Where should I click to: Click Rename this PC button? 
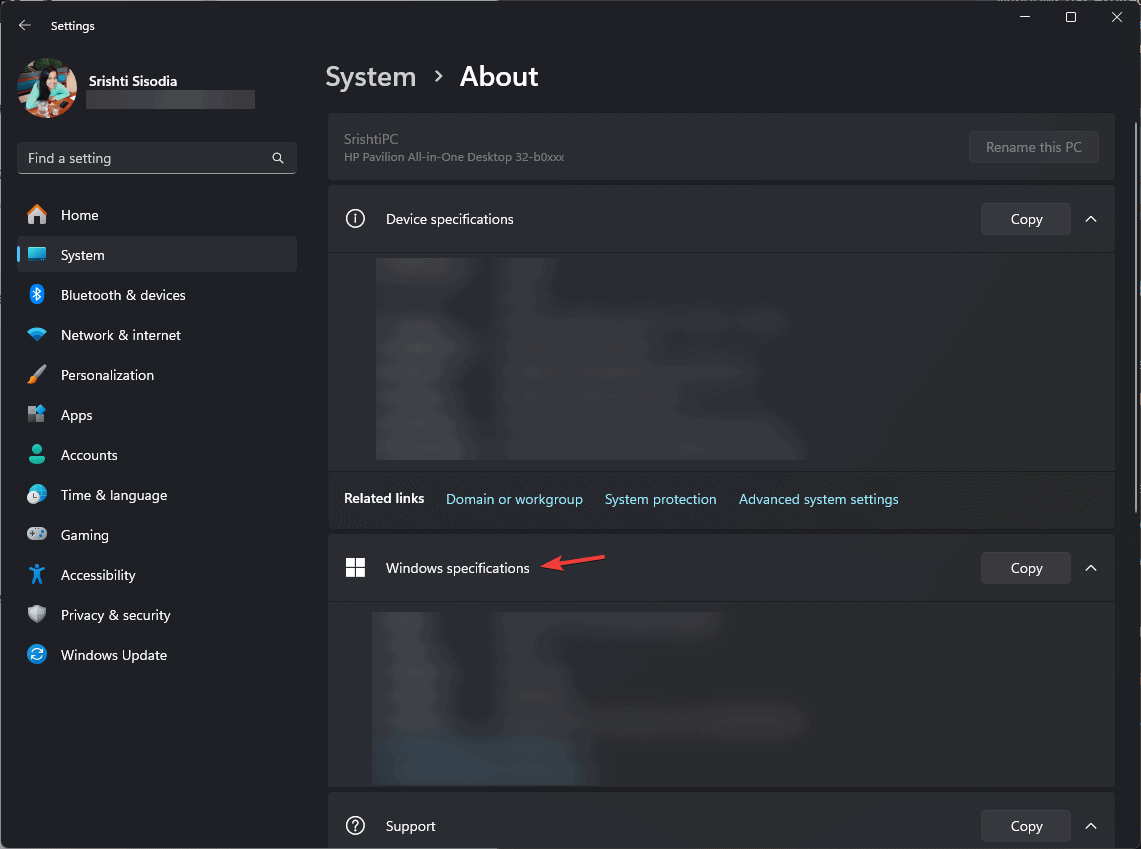click(1033, 147)
